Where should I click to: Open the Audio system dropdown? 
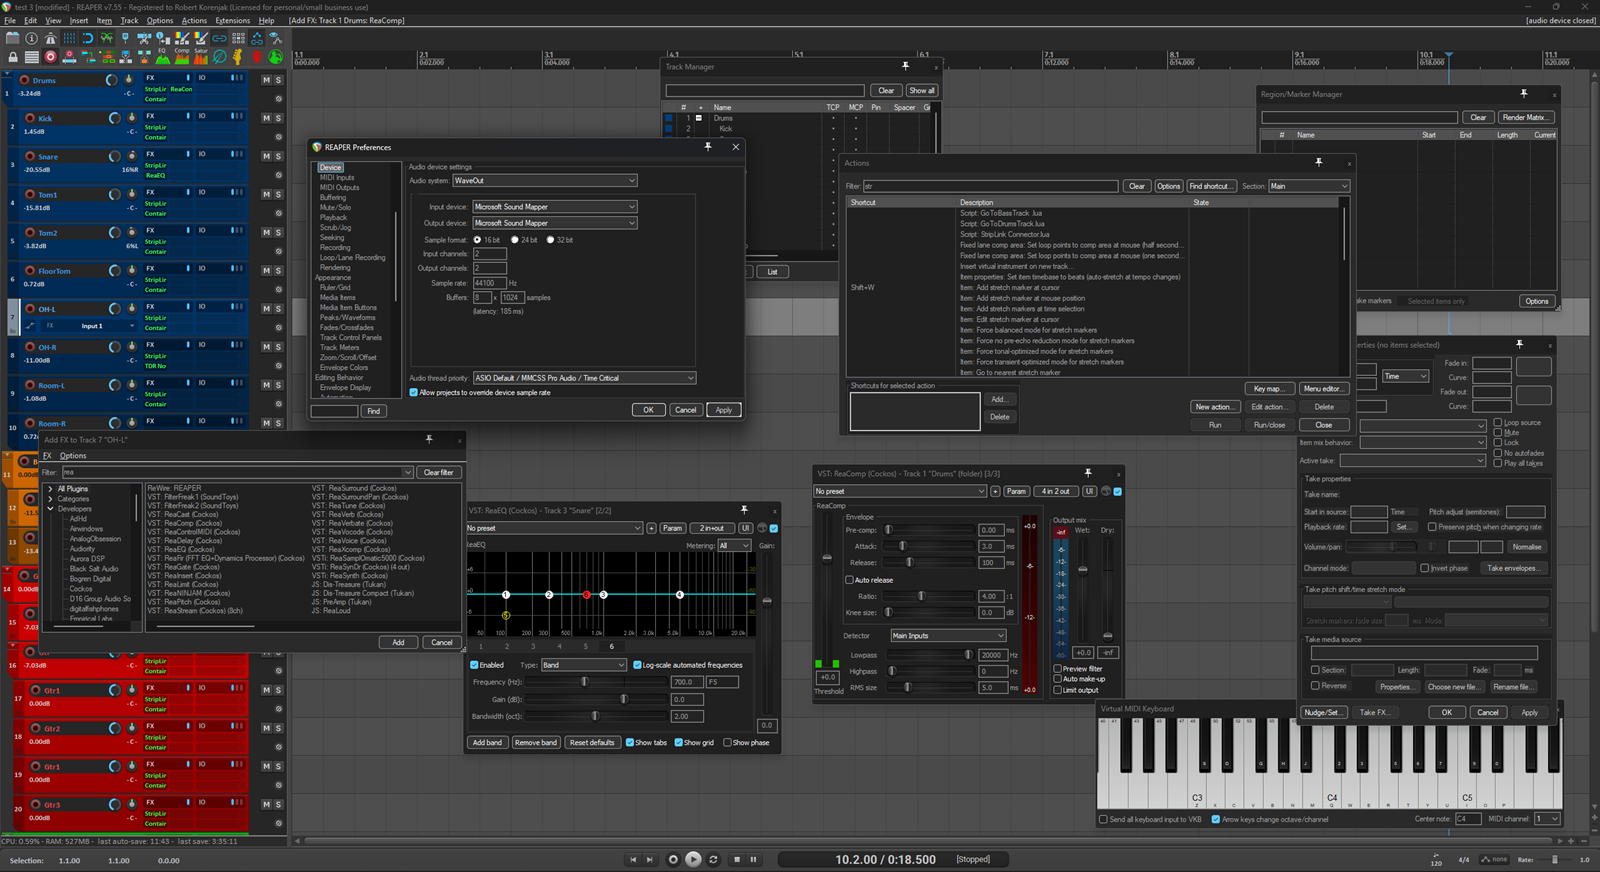[544, 181]
